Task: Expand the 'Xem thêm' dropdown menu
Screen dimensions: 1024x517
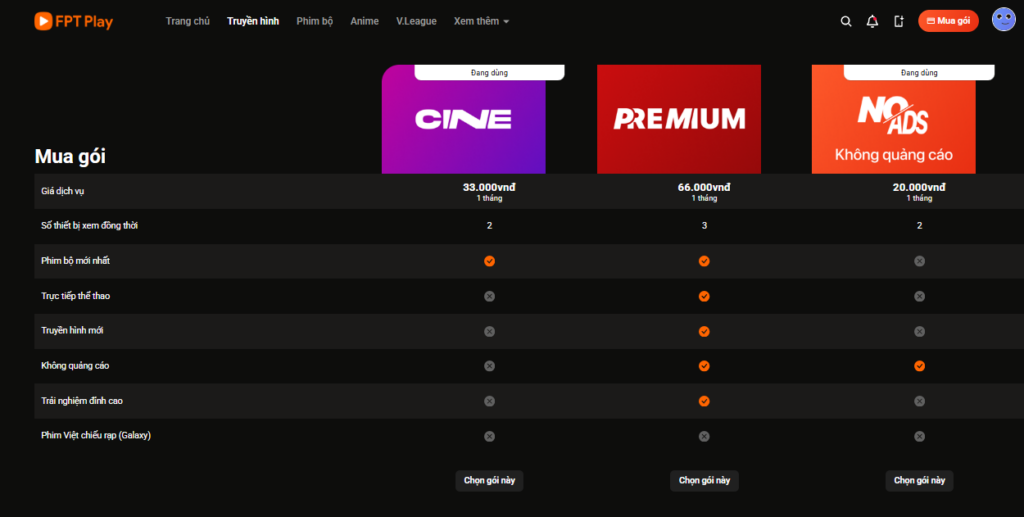Action: click(x=481, y=21)
